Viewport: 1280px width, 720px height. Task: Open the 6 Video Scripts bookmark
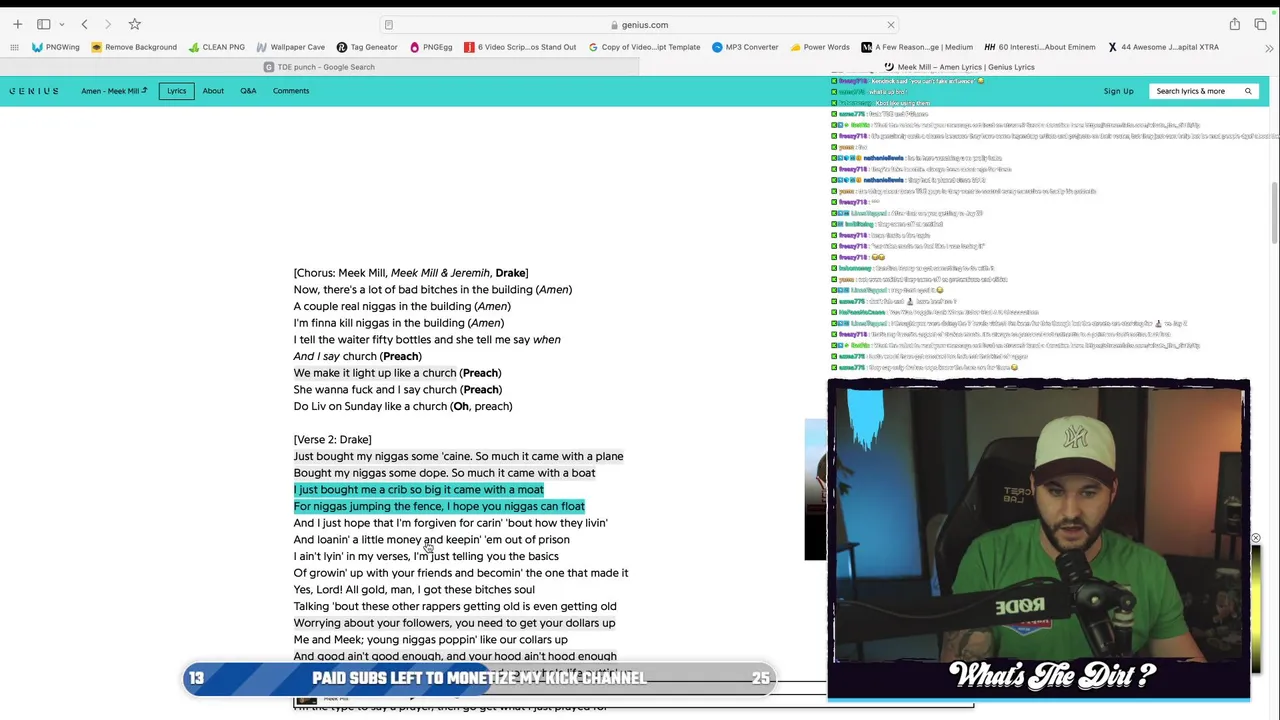(x=520, y=47)
